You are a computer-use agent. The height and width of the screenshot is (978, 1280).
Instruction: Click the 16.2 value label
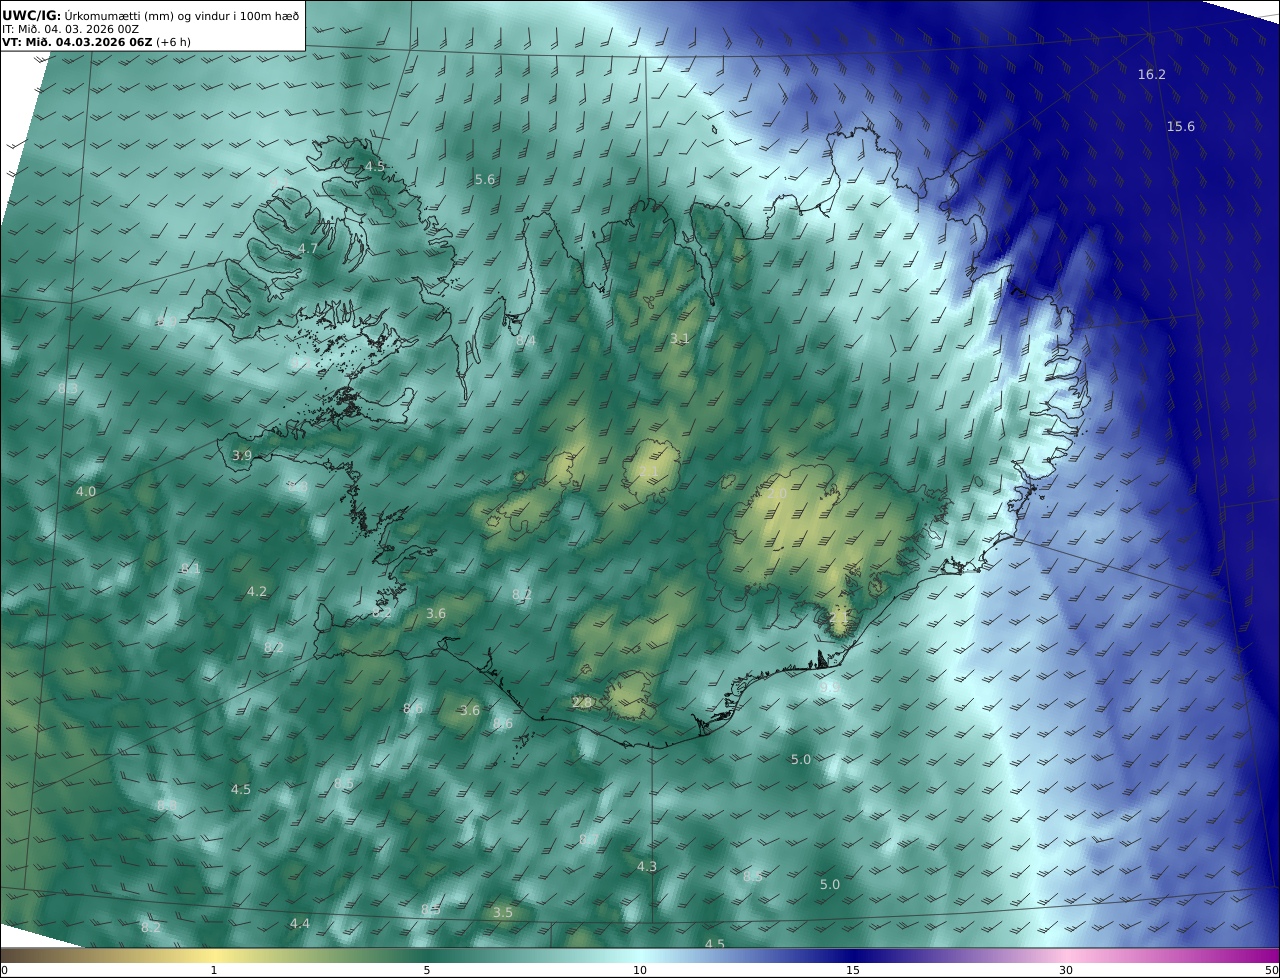click(x=1152, y=74)
